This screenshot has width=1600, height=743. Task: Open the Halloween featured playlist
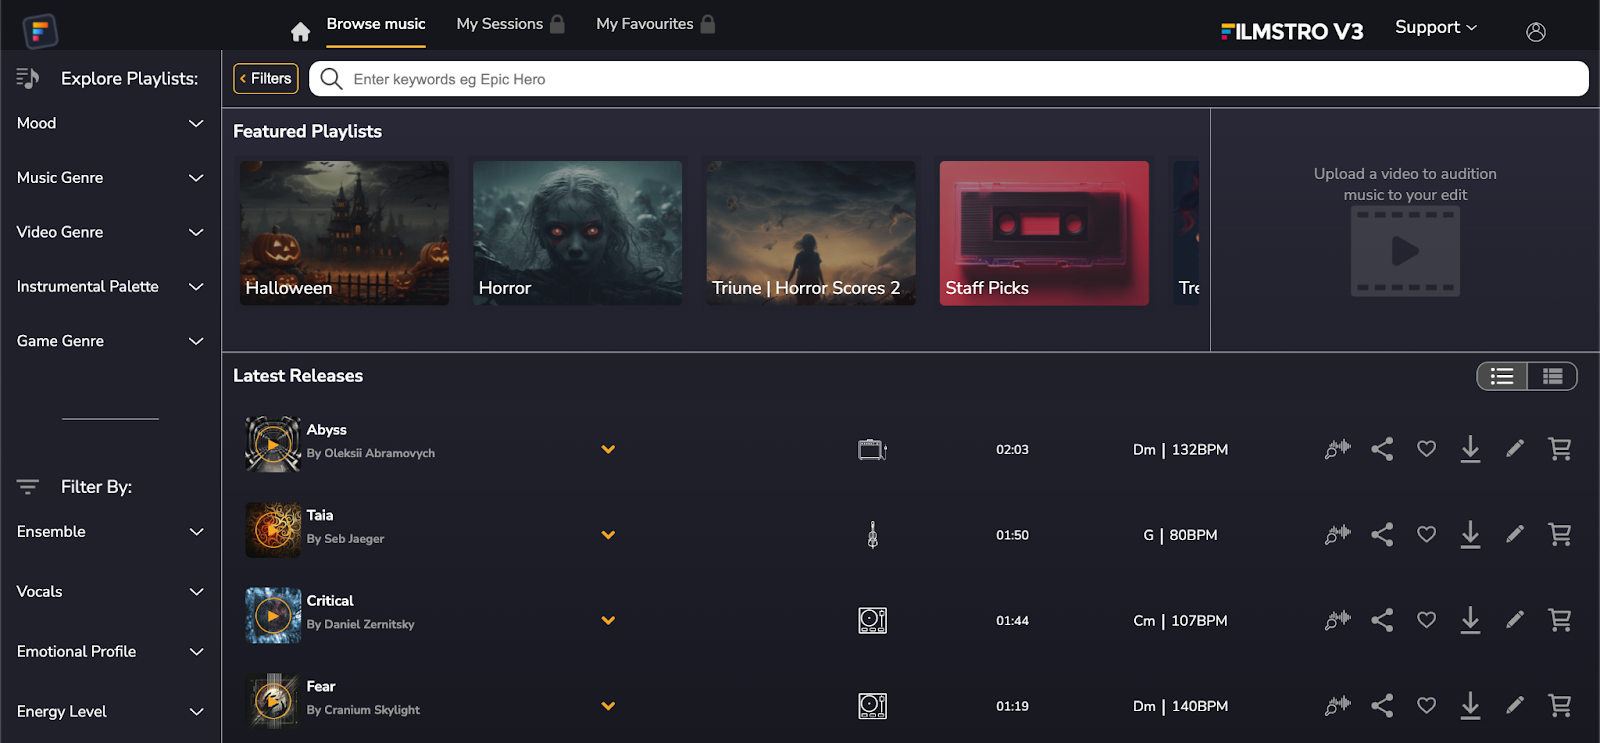pos(344,233)
